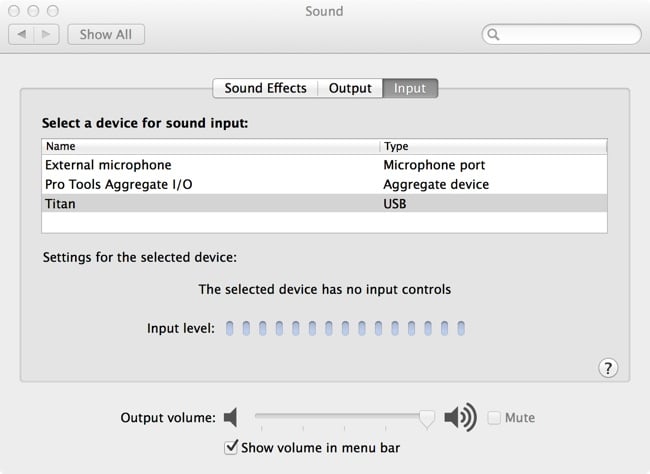Select External microphone input device

coord(325,165)
